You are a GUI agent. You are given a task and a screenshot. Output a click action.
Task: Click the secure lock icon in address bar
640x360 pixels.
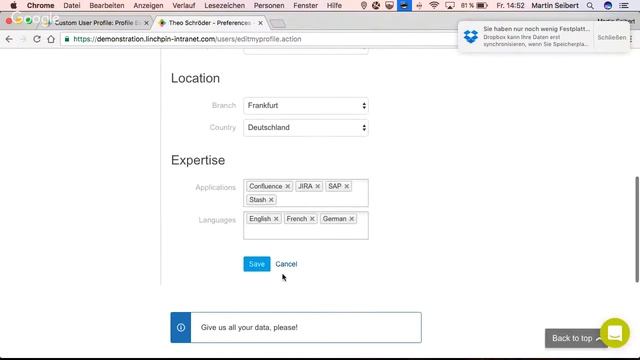point(67,39)
